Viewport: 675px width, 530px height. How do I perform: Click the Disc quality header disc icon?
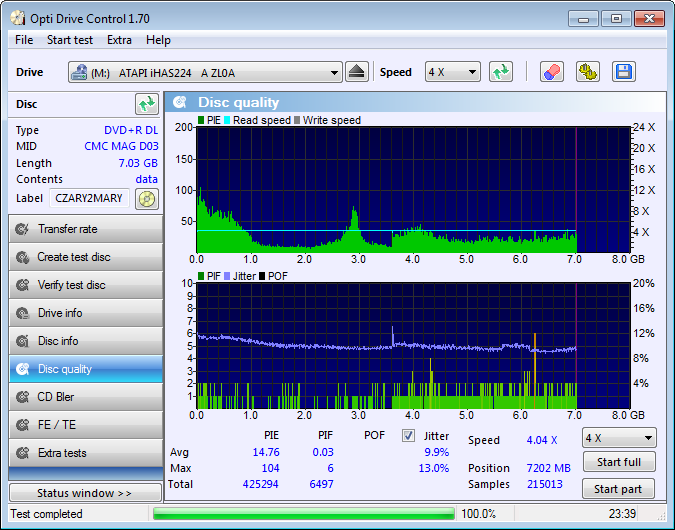tap(180, 102)
